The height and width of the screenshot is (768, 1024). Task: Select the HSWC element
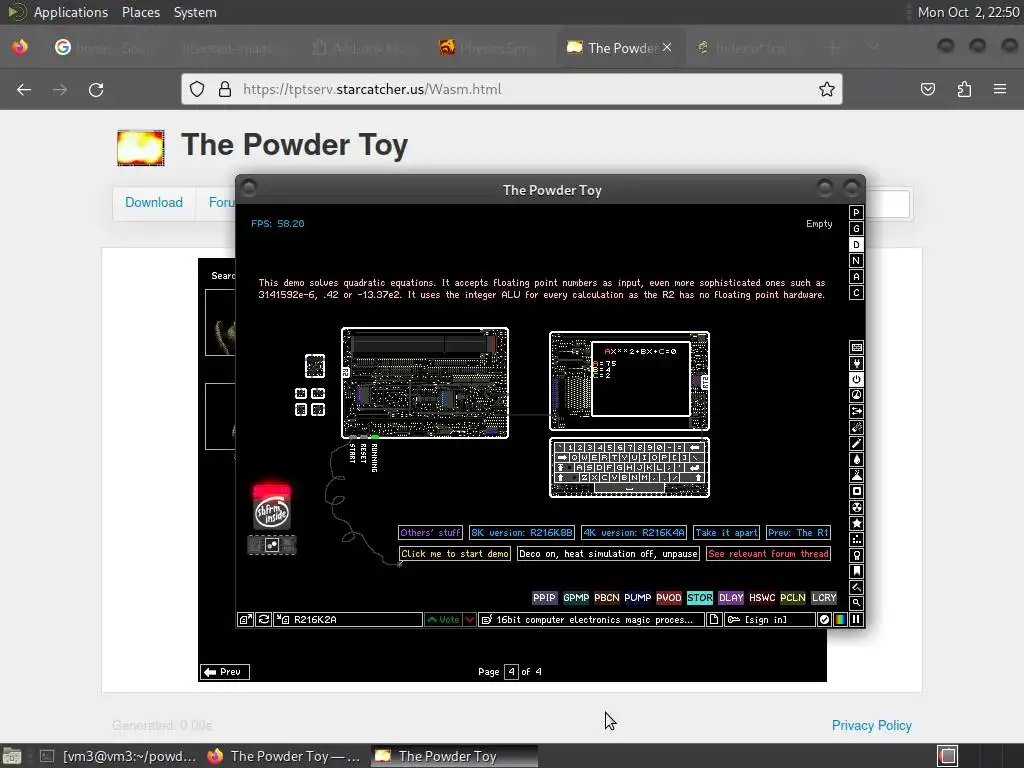click(762, 598)
